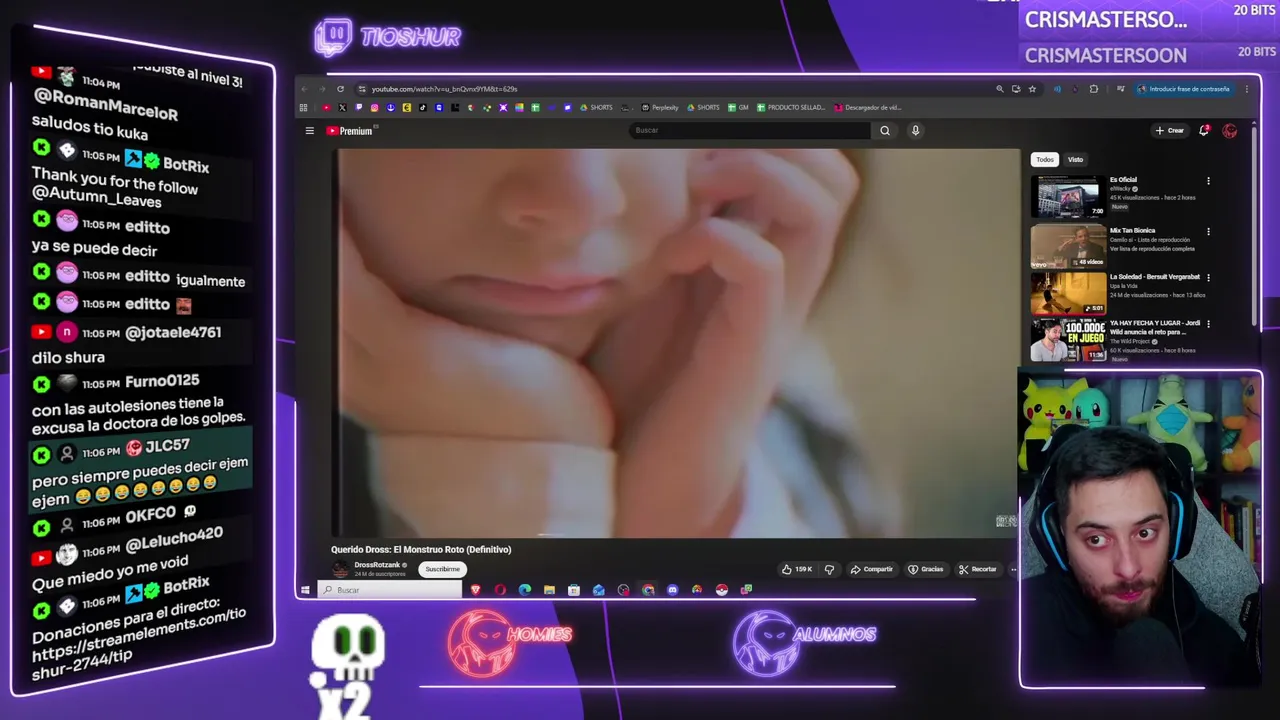This screenshot has height=720, width=1280.
Task: Open the Perplexity bookmark
Action: [660, 107]
